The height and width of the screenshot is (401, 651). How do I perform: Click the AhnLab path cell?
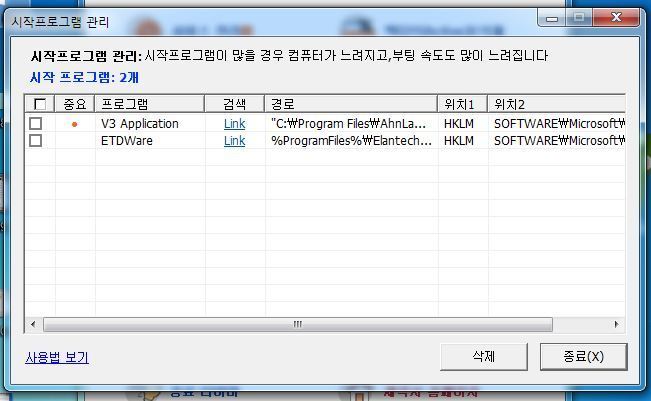click(348, 124)
